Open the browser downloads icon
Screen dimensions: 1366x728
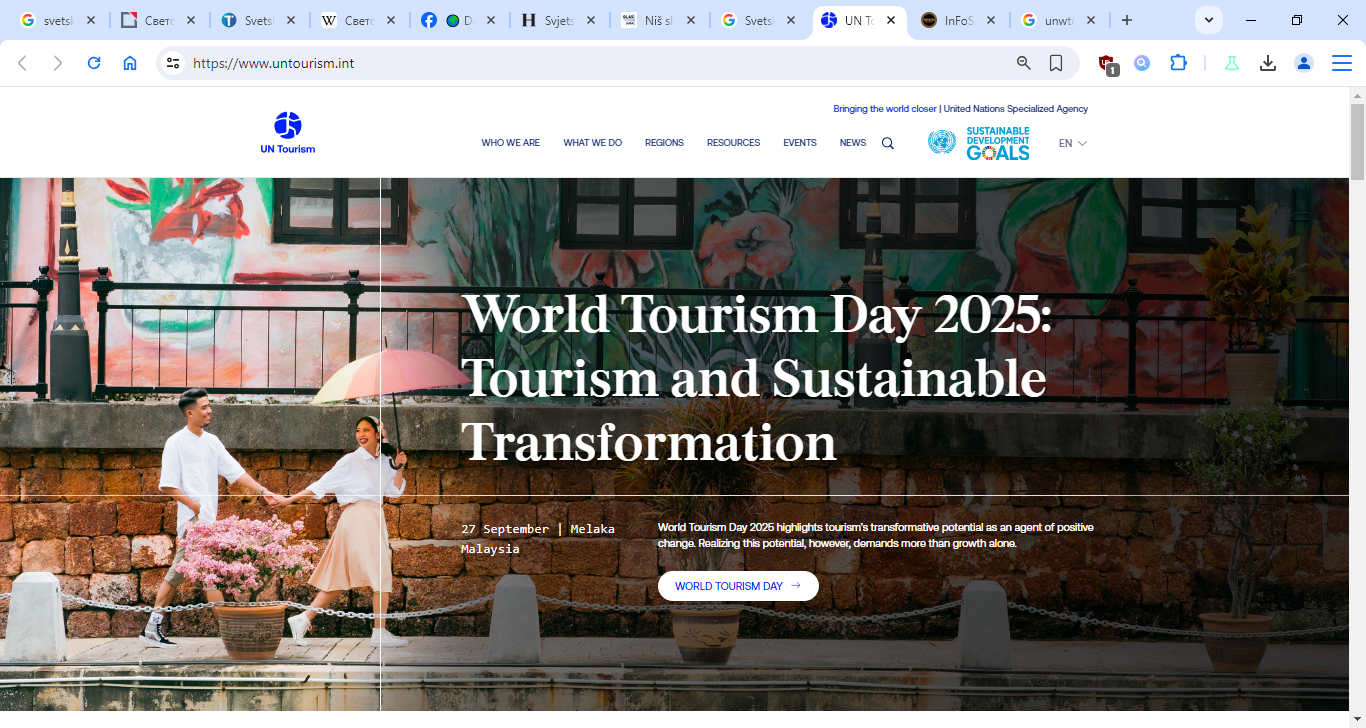[x=1268, y=63]
